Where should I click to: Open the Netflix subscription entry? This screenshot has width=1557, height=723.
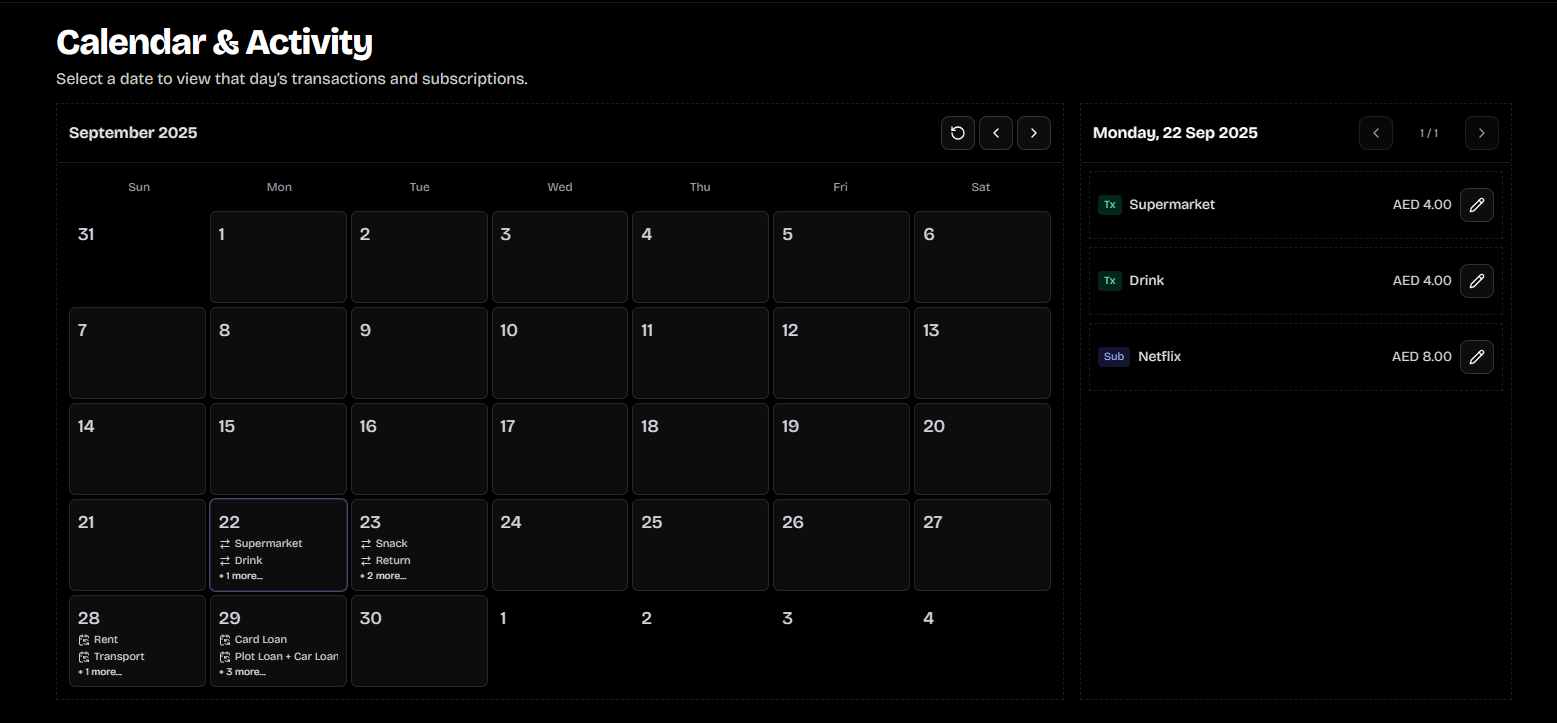pos(1159,356)
